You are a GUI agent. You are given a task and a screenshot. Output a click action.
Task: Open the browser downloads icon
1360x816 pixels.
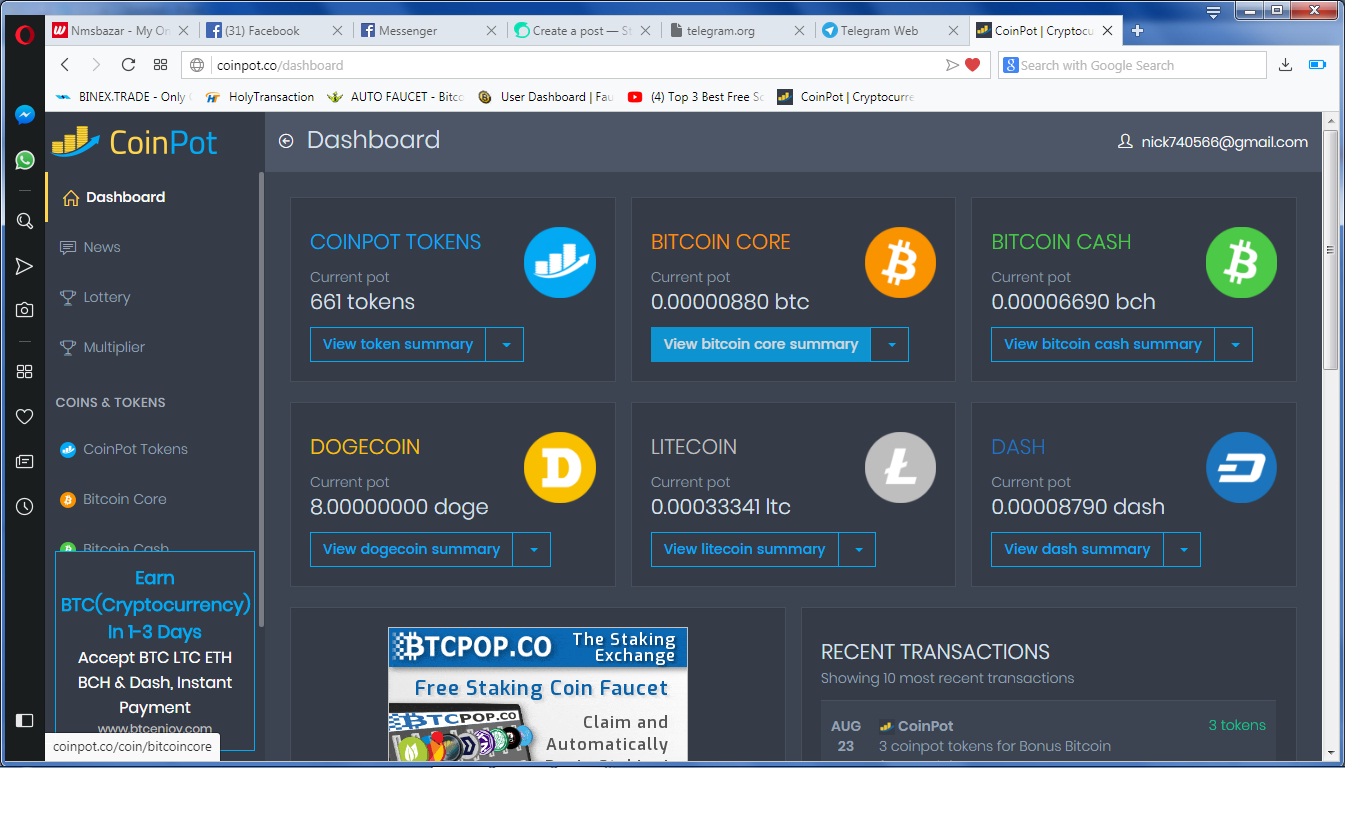(x=1286, y=65)
